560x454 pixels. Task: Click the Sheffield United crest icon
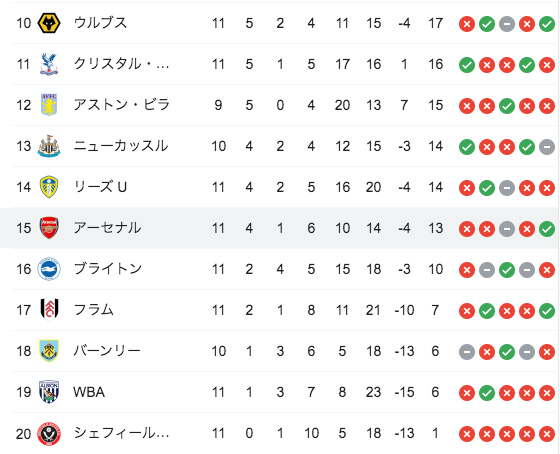tap(49, 433)
